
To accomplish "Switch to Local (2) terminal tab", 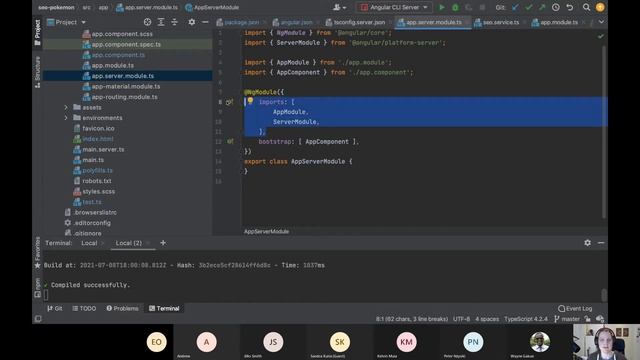I will (x=129, y=243).
